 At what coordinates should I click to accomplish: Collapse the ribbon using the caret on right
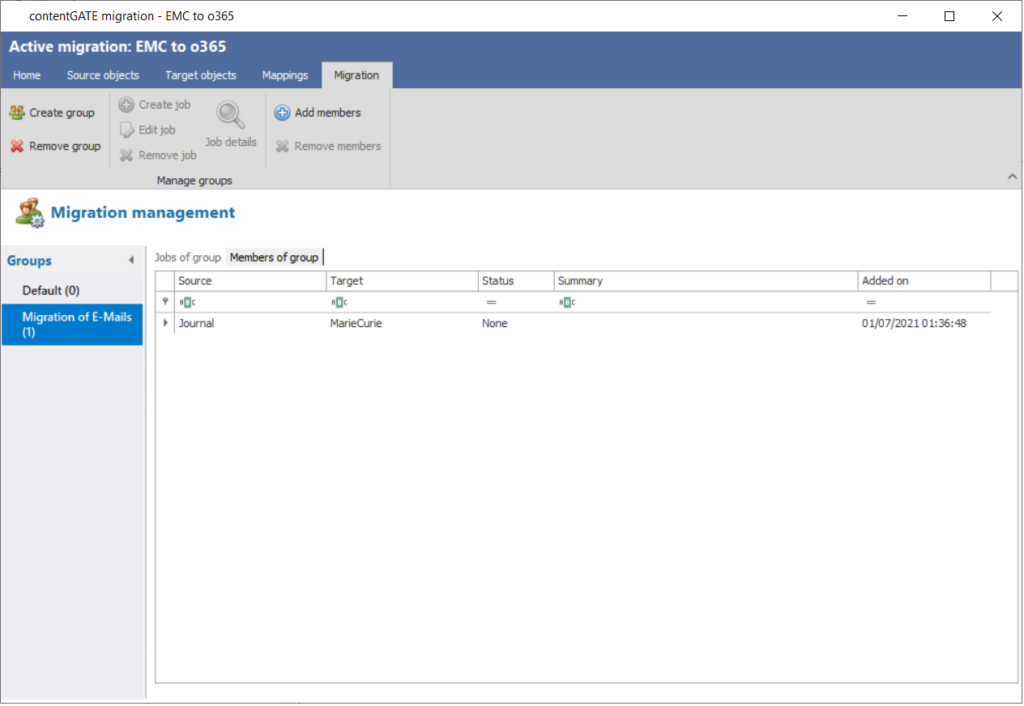(1011, 175)
